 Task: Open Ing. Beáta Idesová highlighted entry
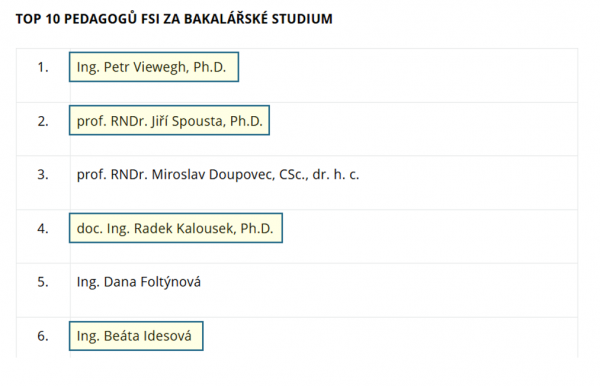coord(136,336)
